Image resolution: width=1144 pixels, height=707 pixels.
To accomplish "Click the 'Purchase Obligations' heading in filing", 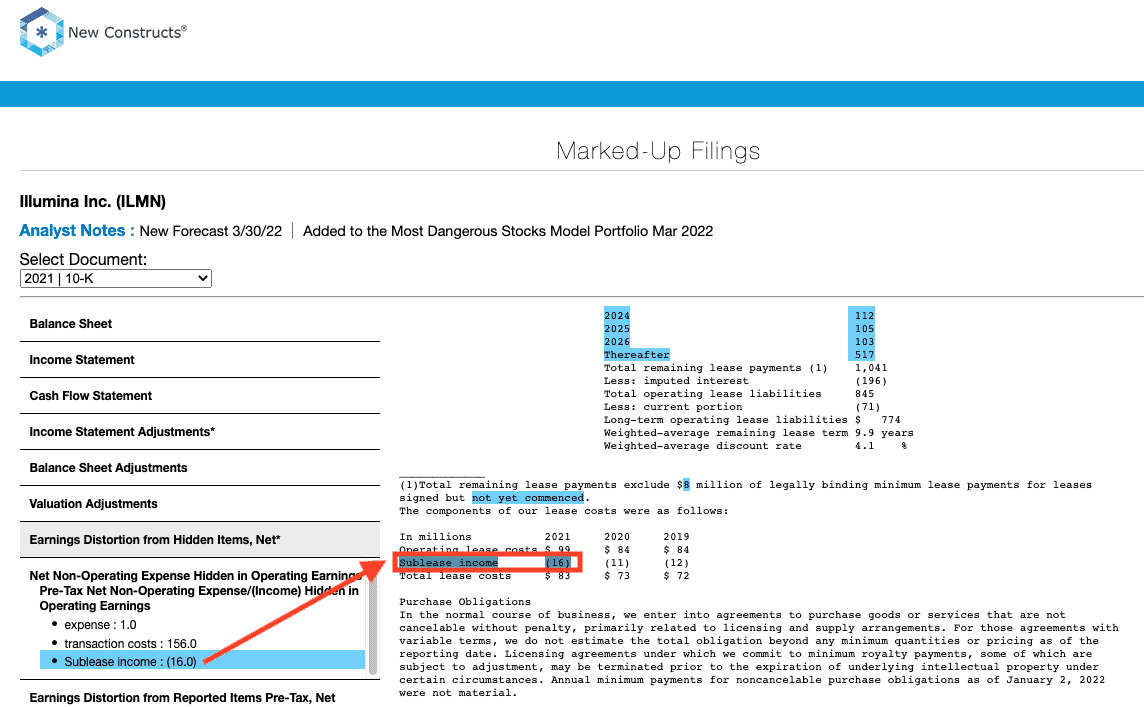I will tap(465, 602).
